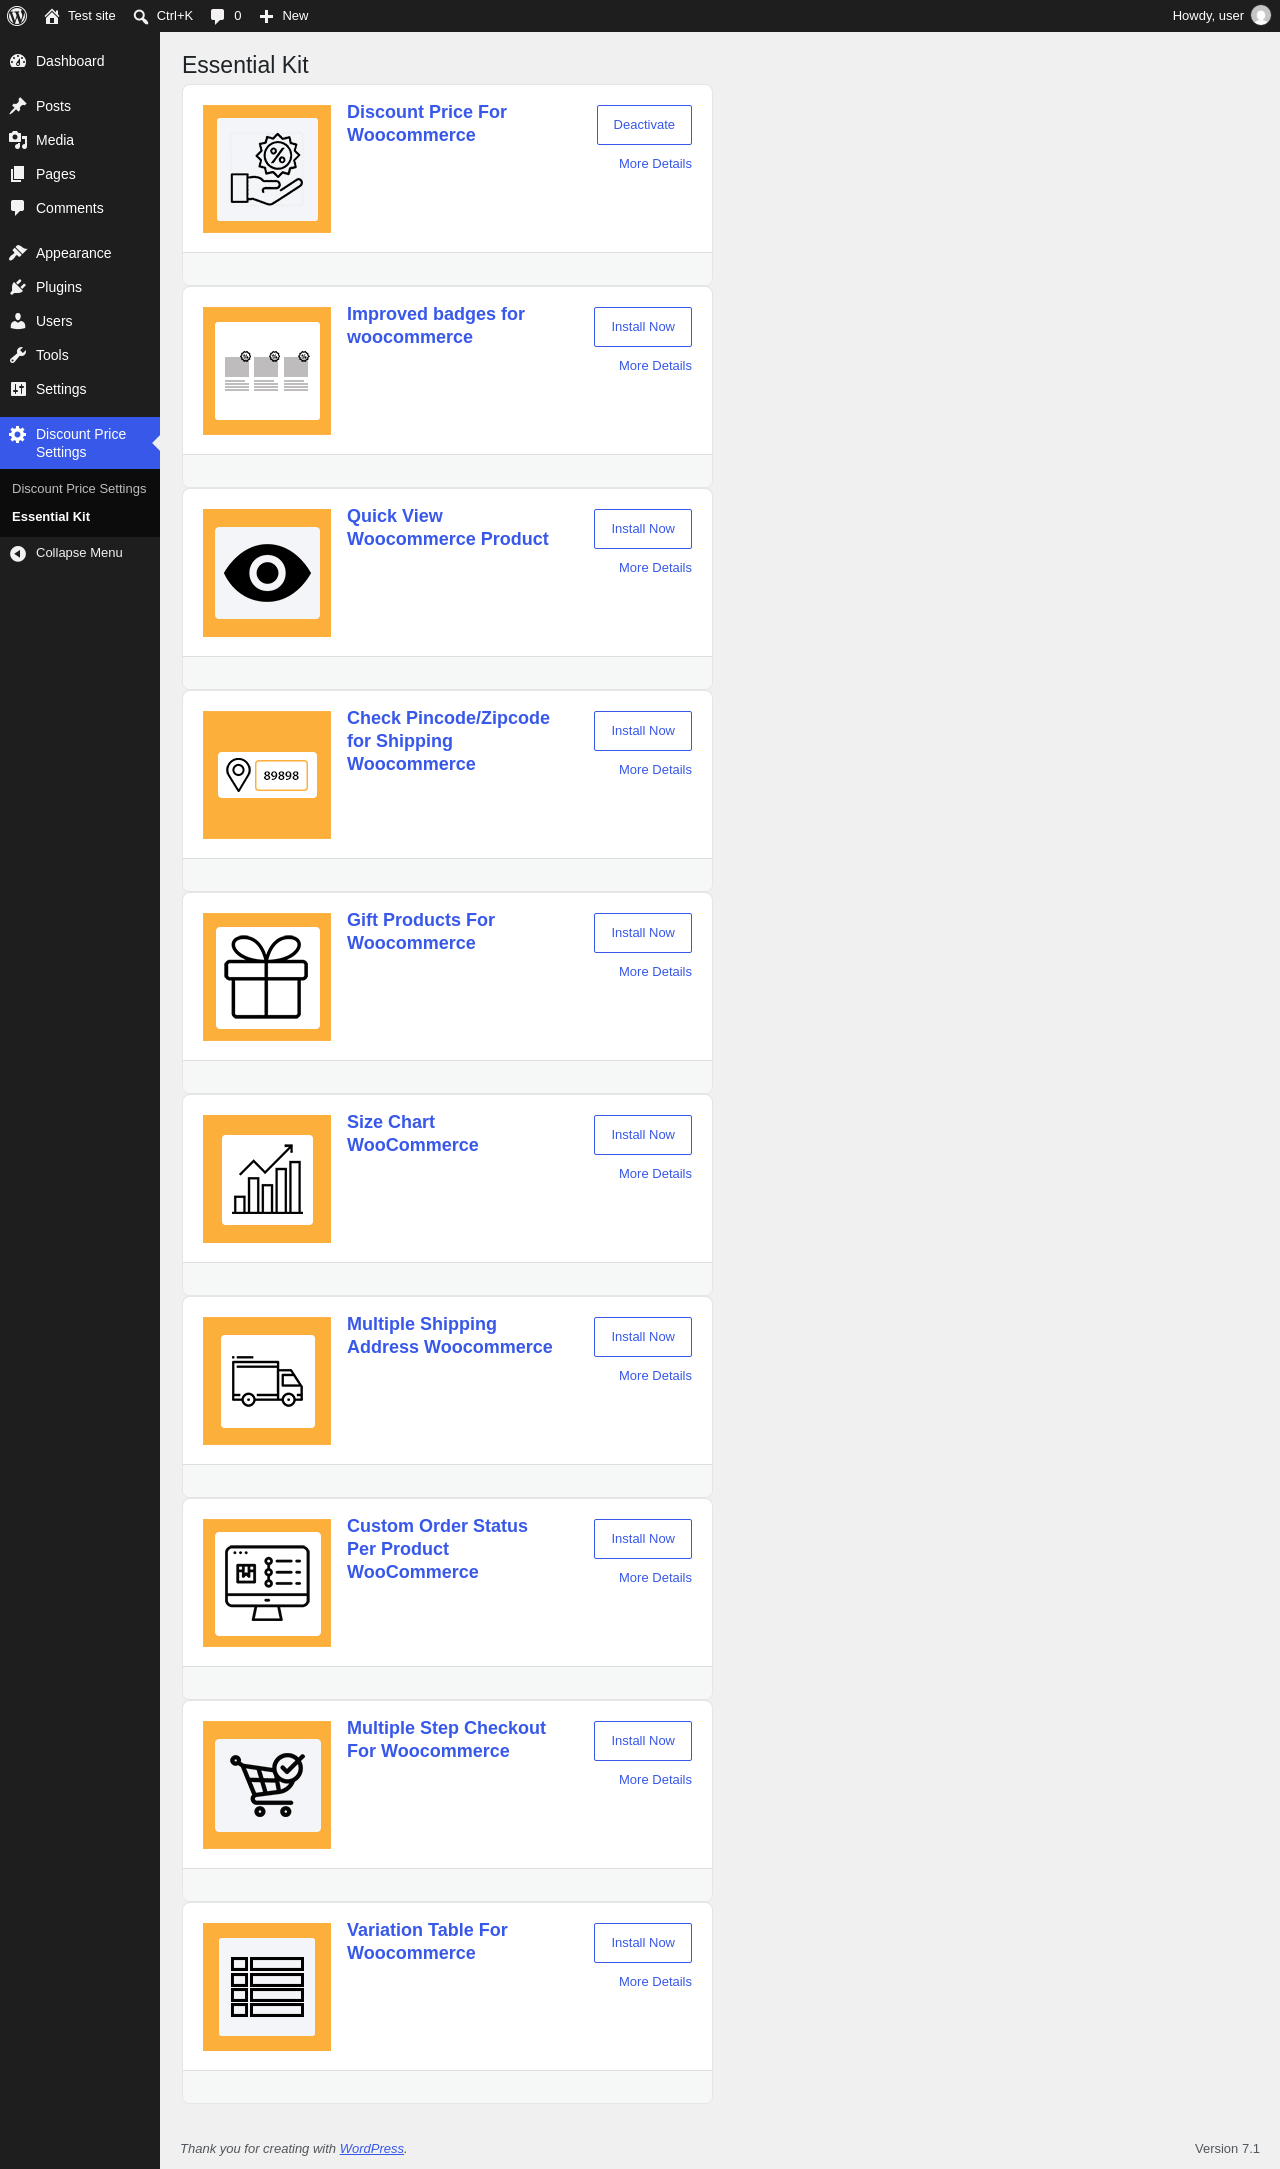Click the Version 7.1 footer text
The height and width of the screenshot is (2169, 1280).
click(x=1227, y=2149)
